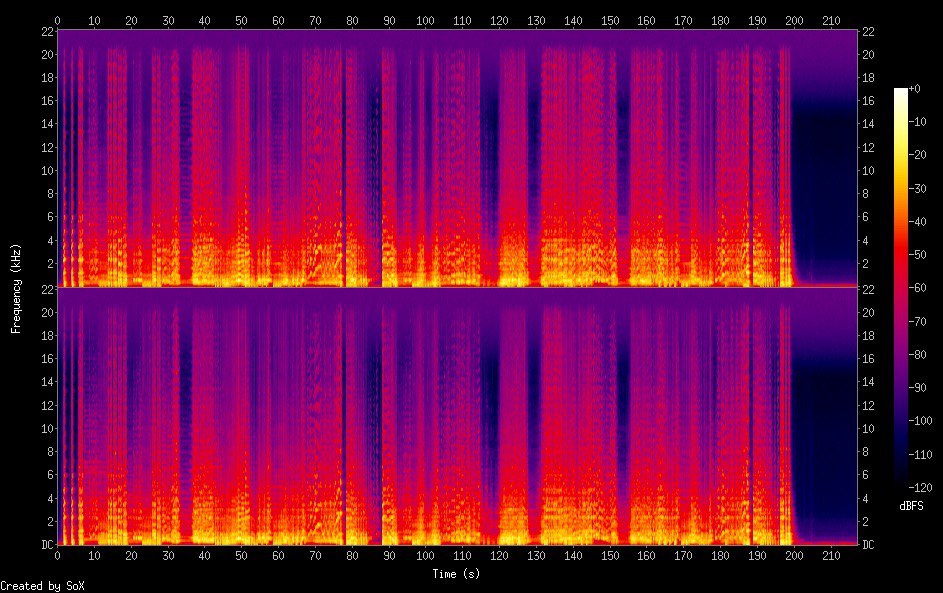Click the "Created by SoX" caption
Viewport: 943px width, 593px height.
42,586
